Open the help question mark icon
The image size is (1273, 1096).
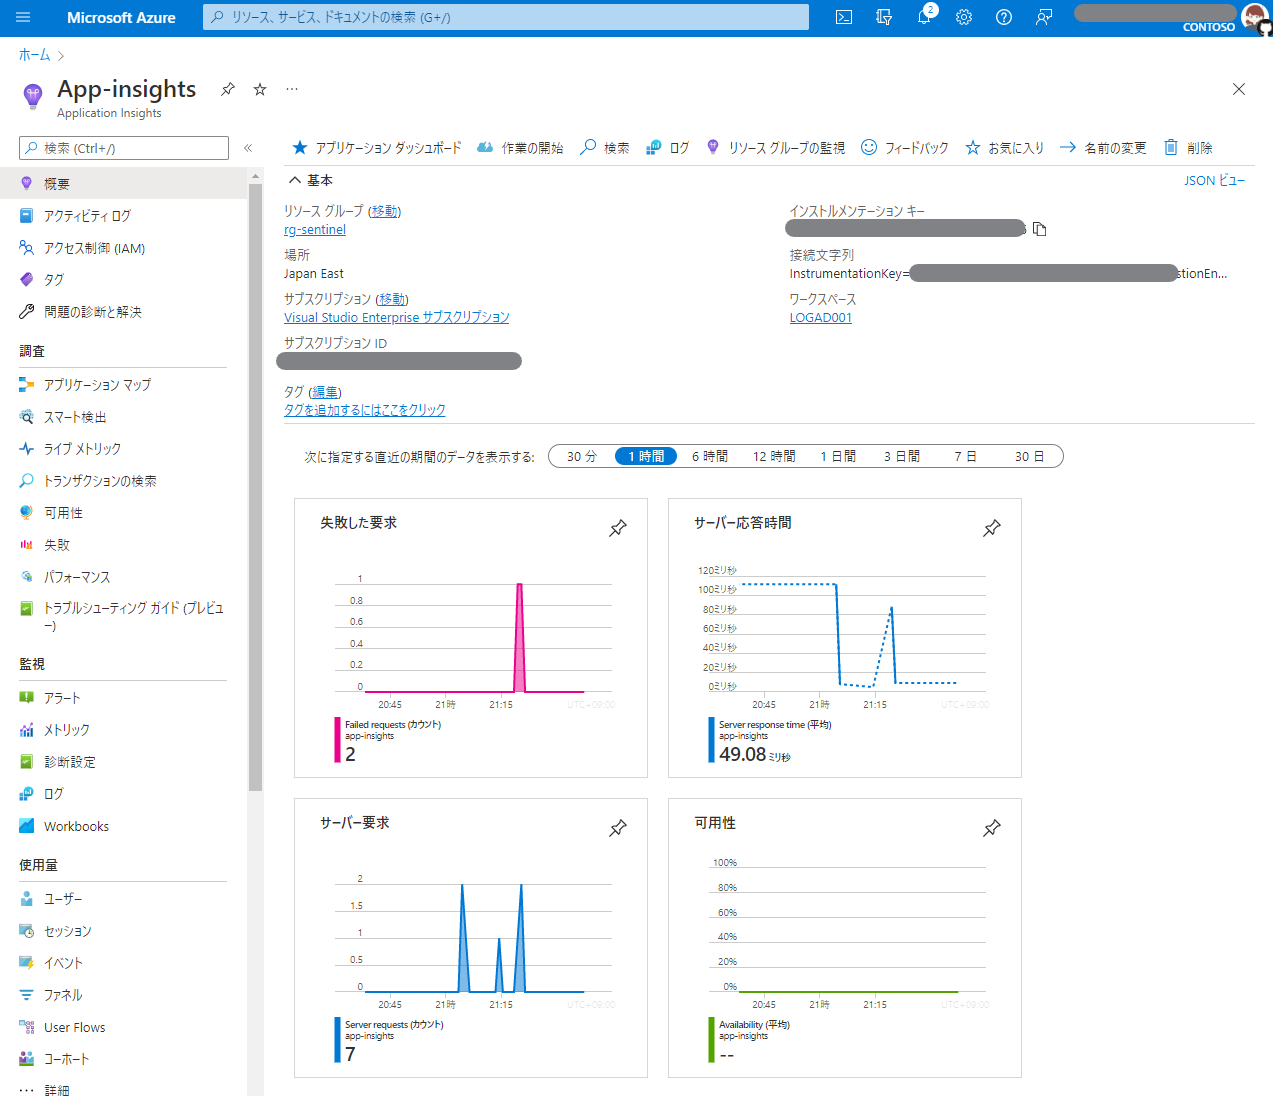click(1003, 17)
